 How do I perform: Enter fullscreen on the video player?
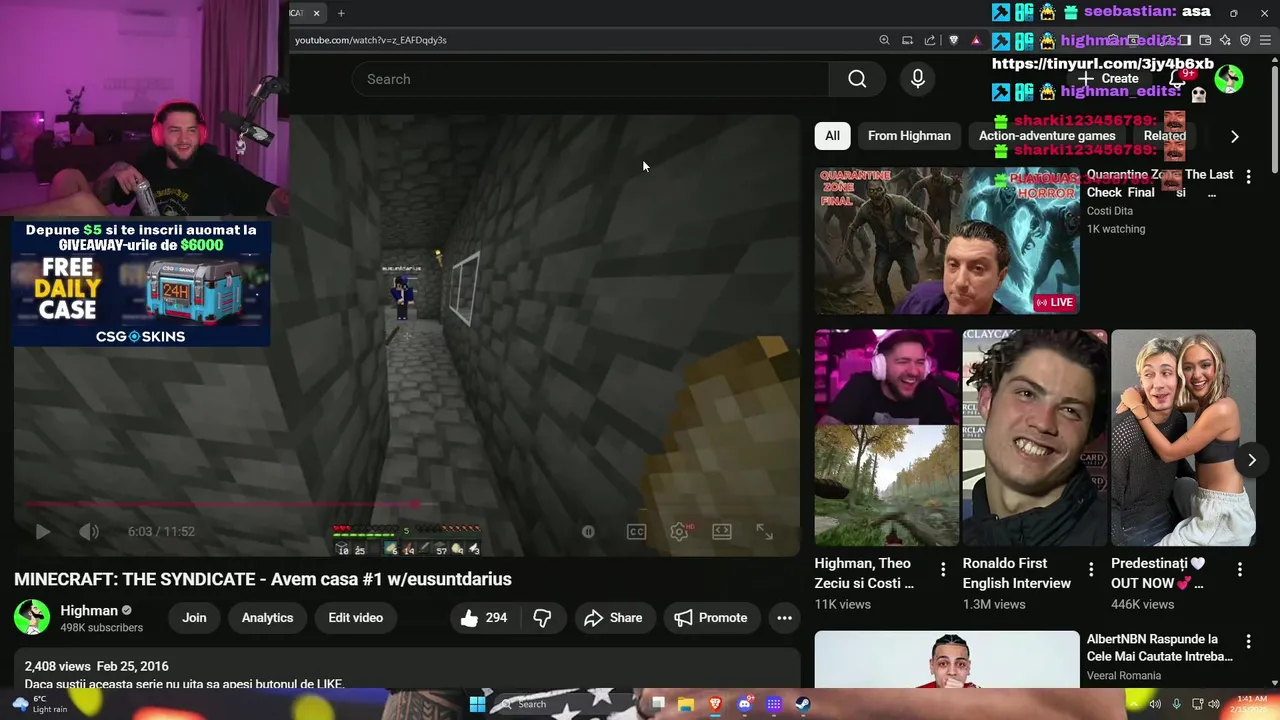point(765,532)
